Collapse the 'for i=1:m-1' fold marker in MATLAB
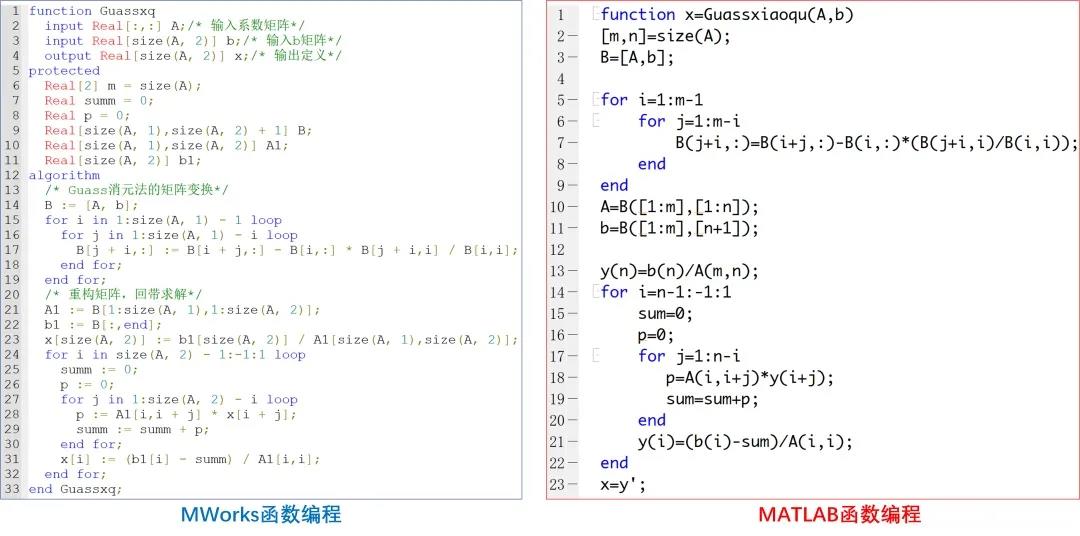Screen dimensions: 1080x536 point(595,100)
